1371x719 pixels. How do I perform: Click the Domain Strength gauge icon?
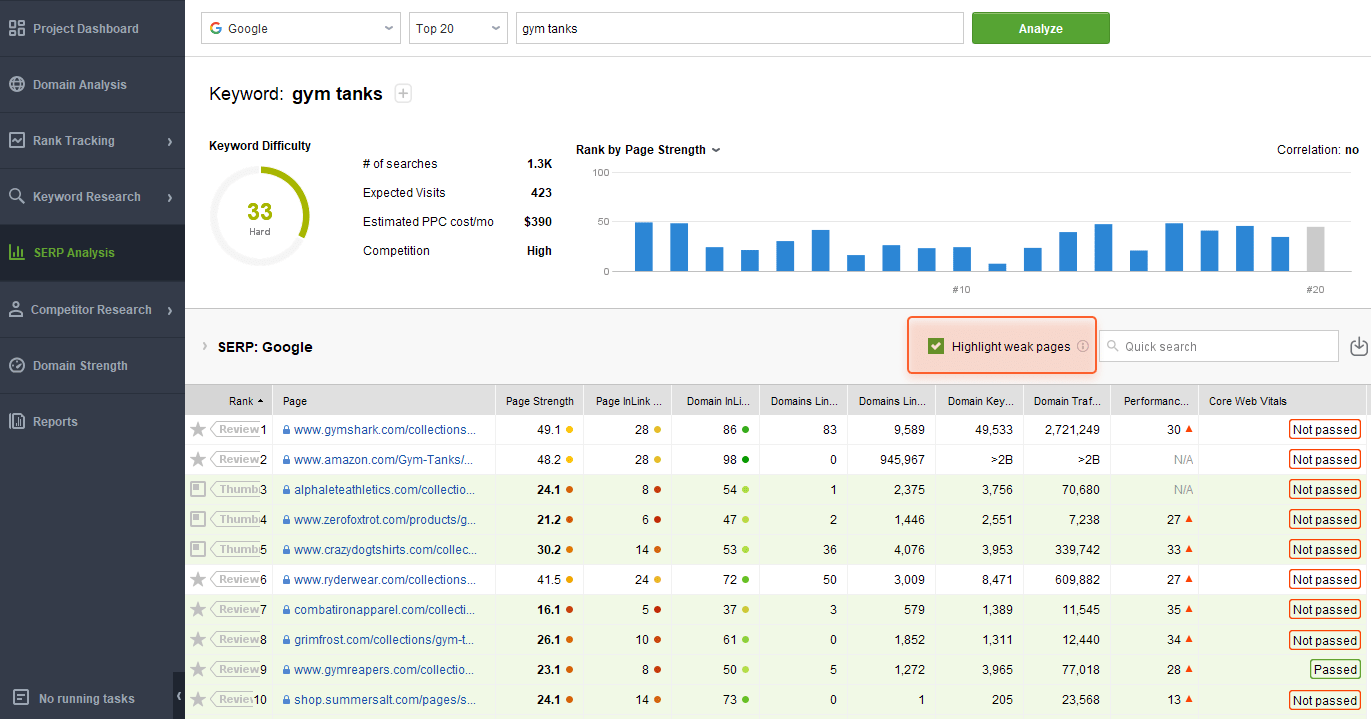[x=17, y=365]
